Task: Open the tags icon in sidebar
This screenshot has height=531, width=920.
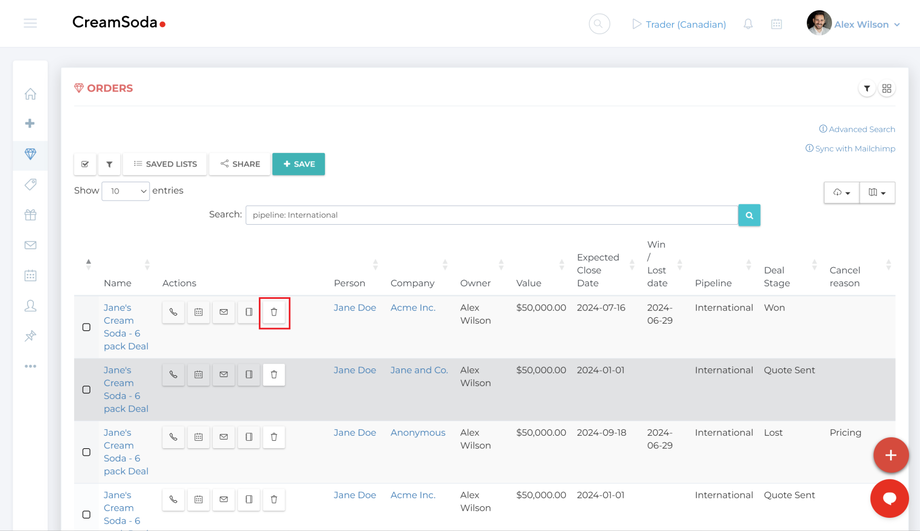Action: pyautogui.click(x=30, y=185)
